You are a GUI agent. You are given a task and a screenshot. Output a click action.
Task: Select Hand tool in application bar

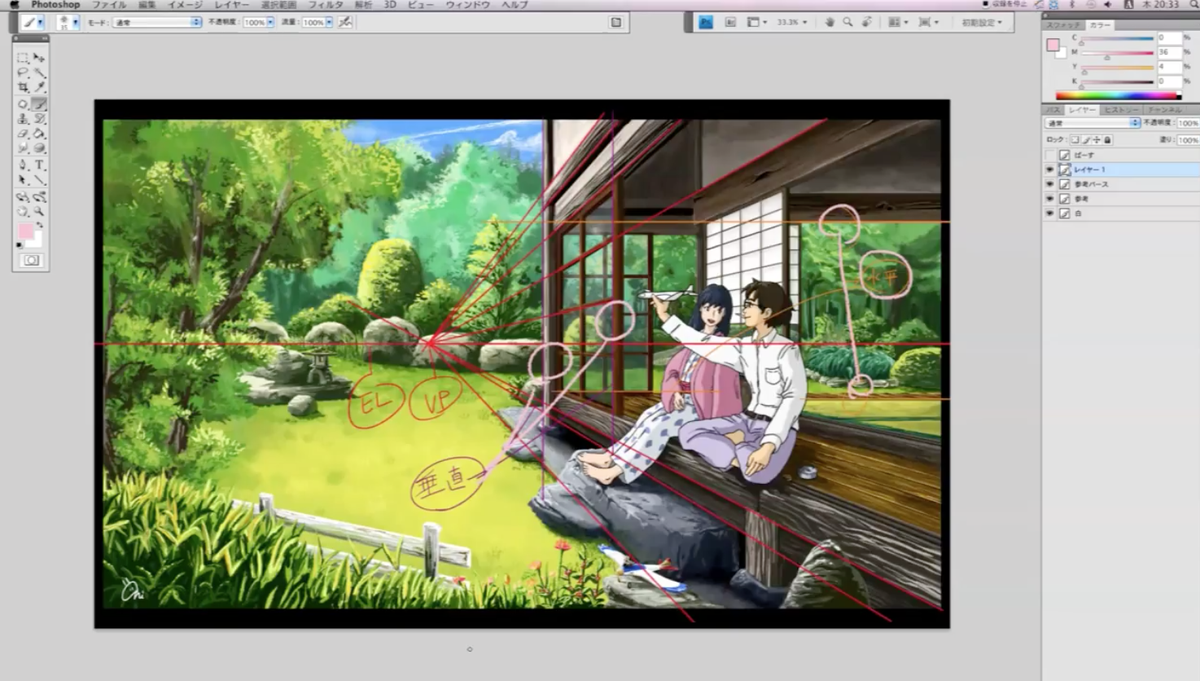point(829,22)
